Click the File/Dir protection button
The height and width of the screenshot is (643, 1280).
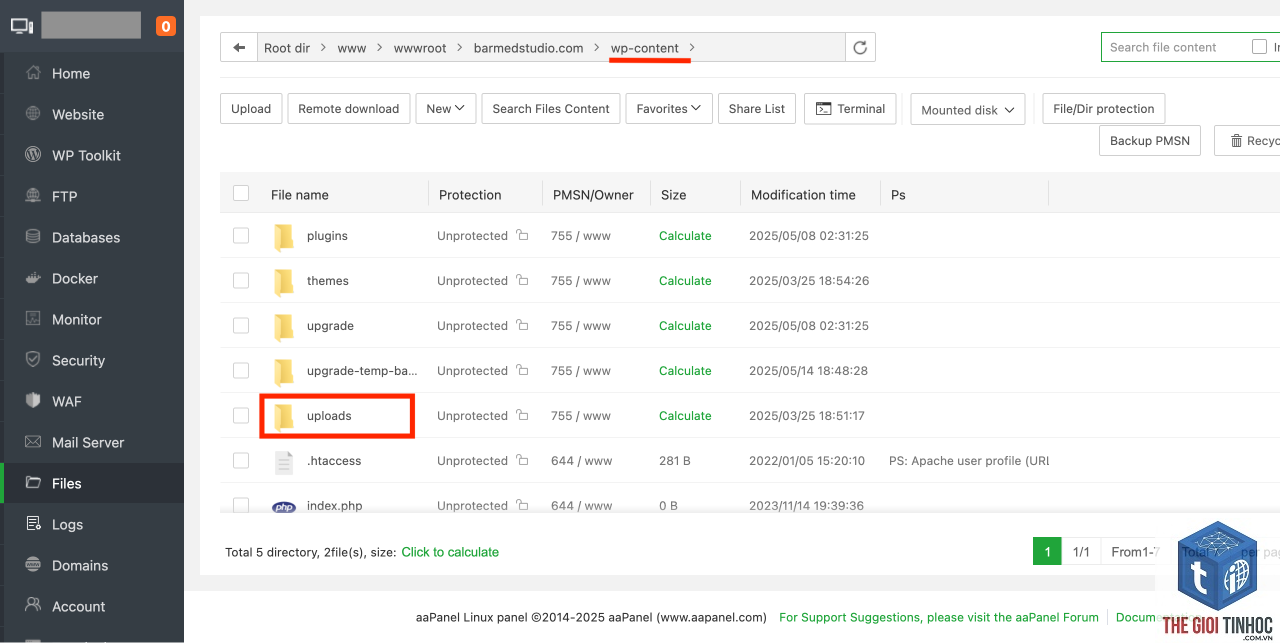click(x=1104, y=109)
